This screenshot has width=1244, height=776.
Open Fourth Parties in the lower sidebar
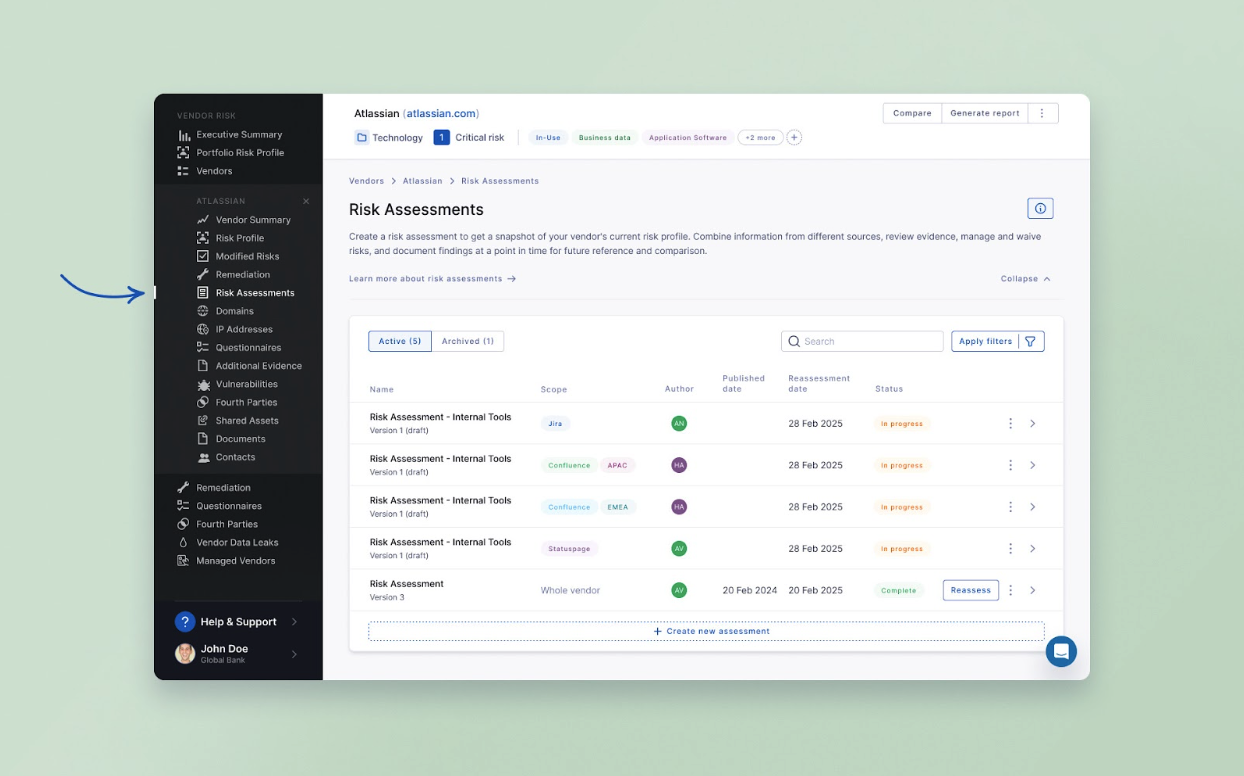pos(227,524)
